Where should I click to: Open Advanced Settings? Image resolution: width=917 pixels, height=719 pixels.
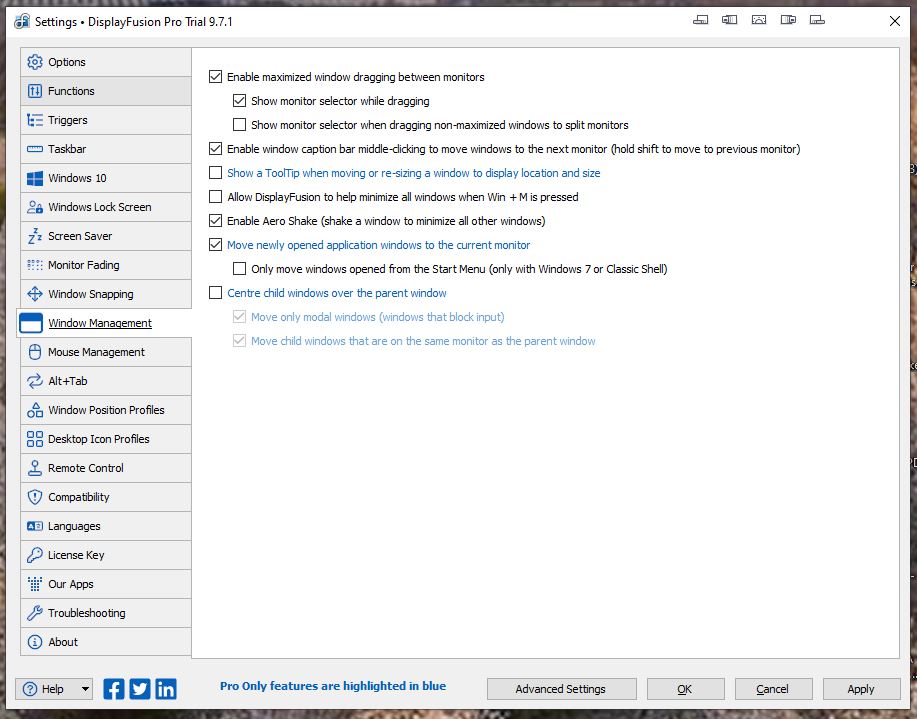pos(560,689)
